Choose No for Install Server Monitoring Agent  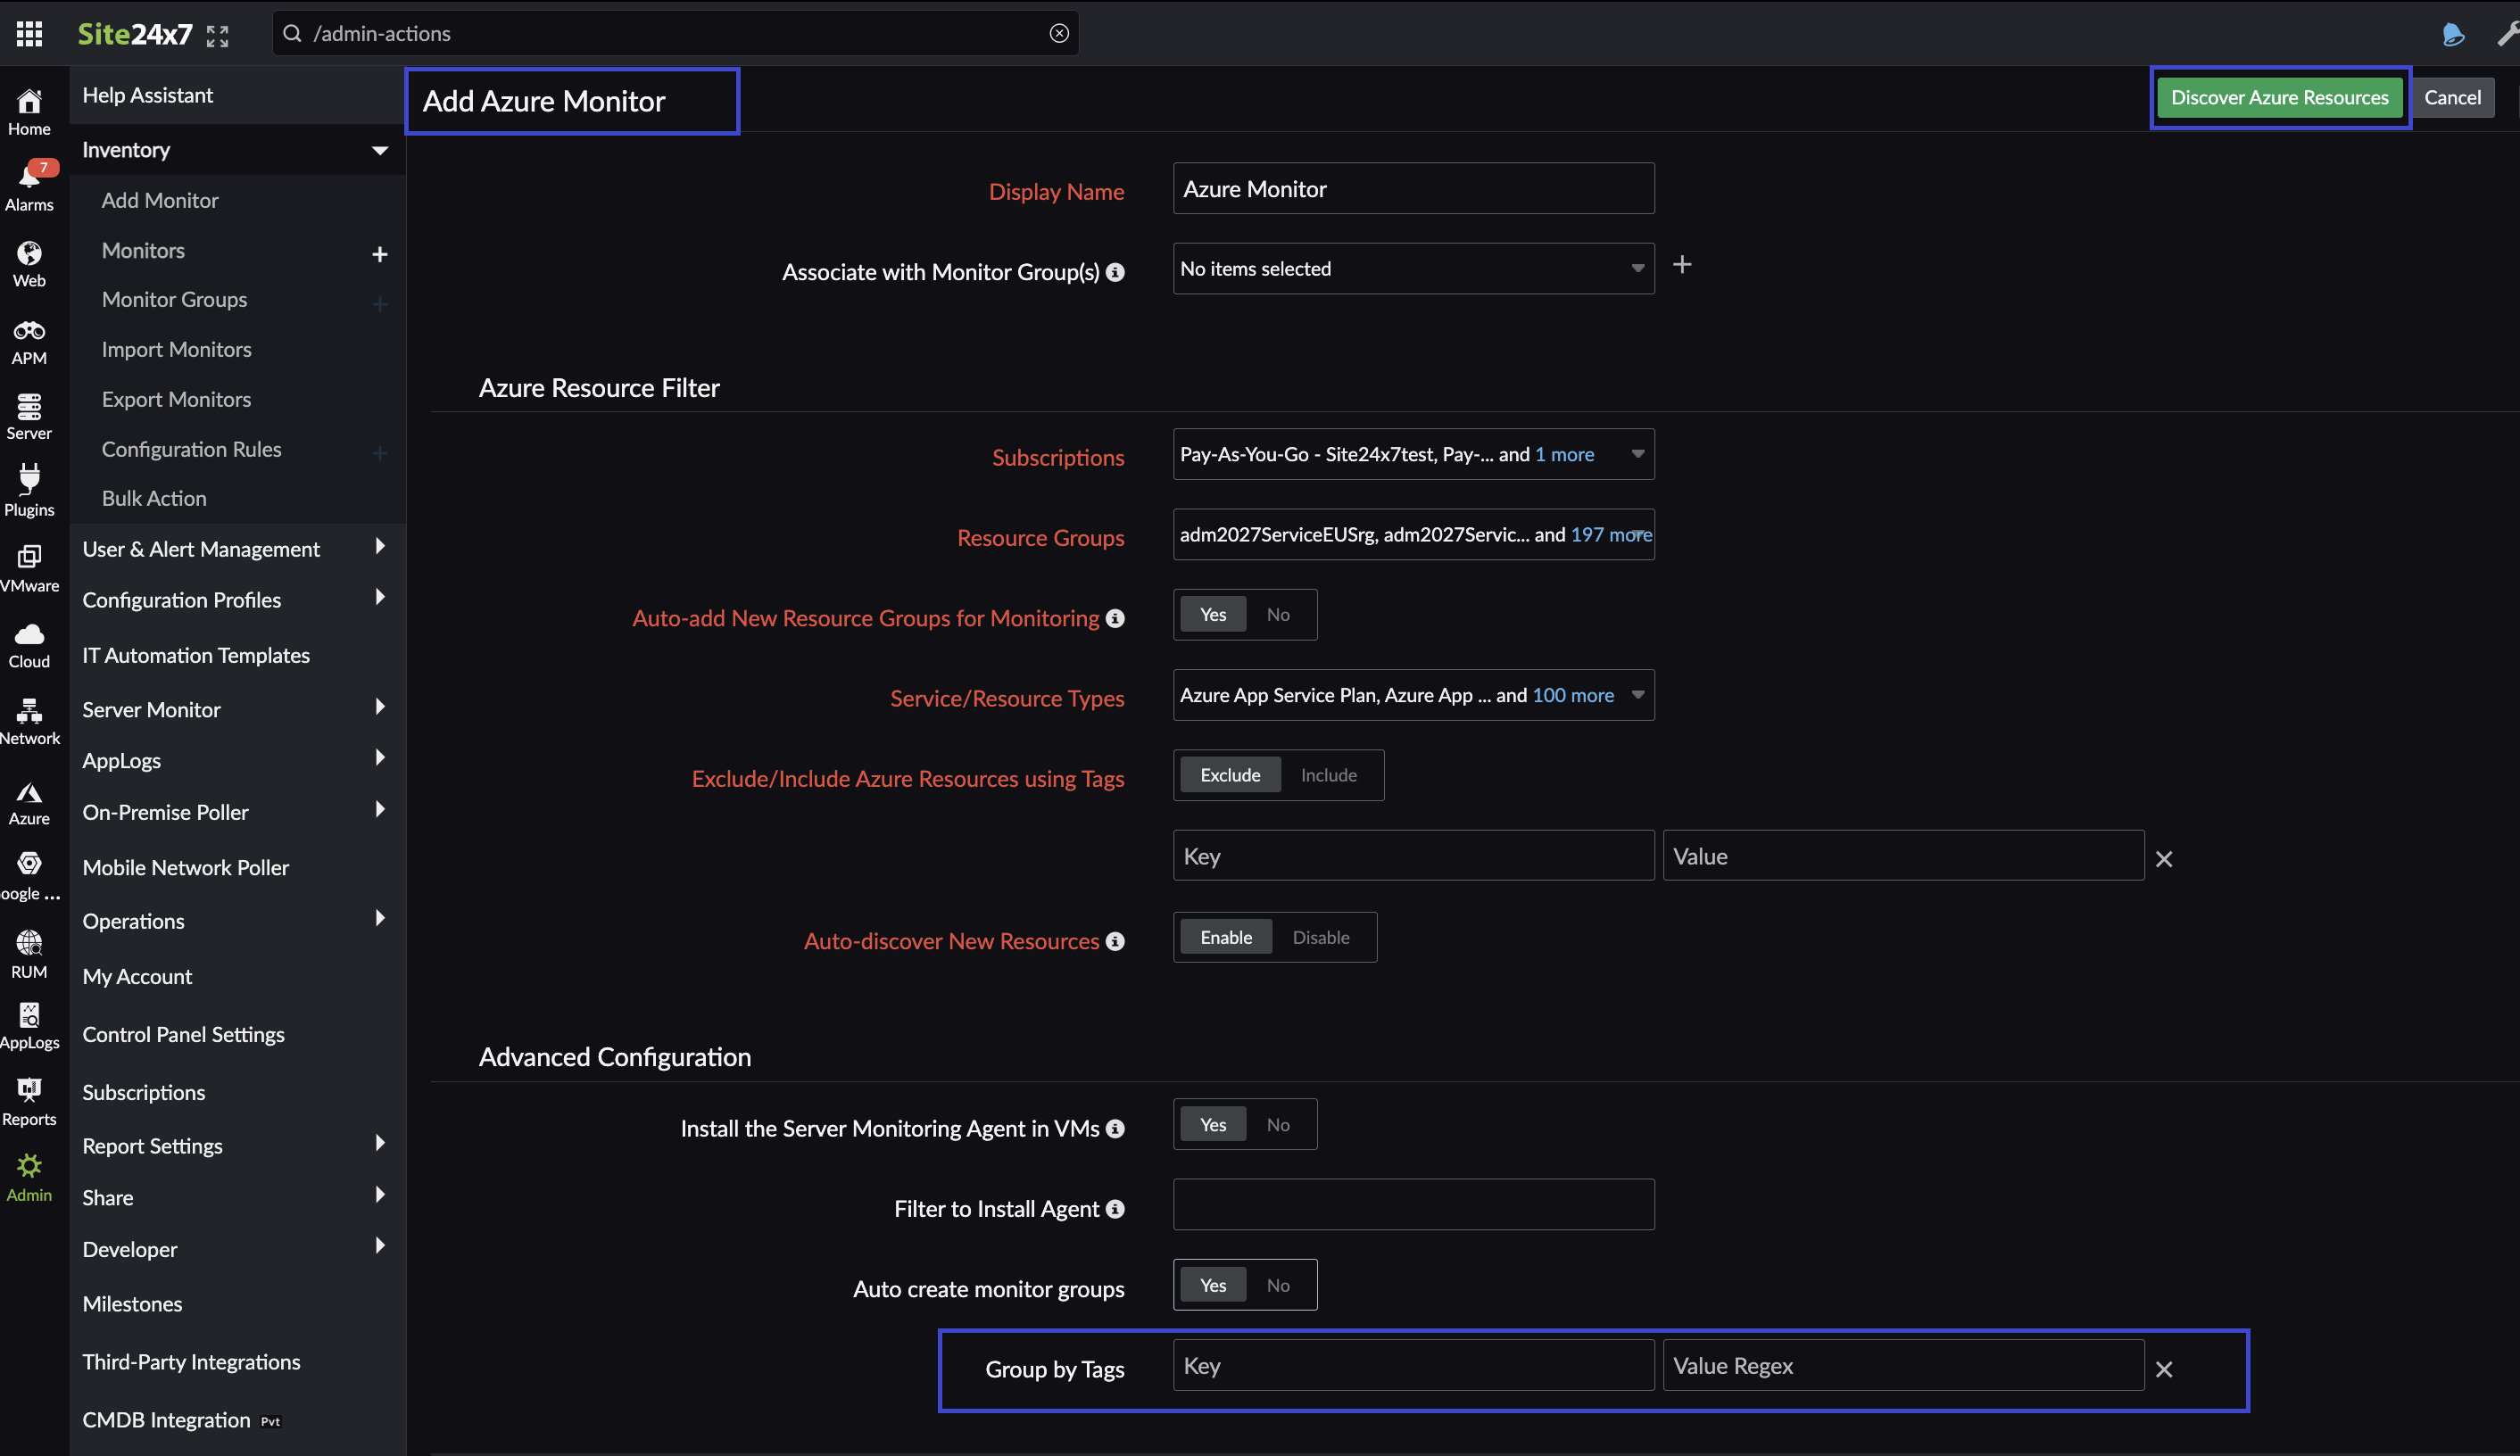[x=1278, y=1124]
